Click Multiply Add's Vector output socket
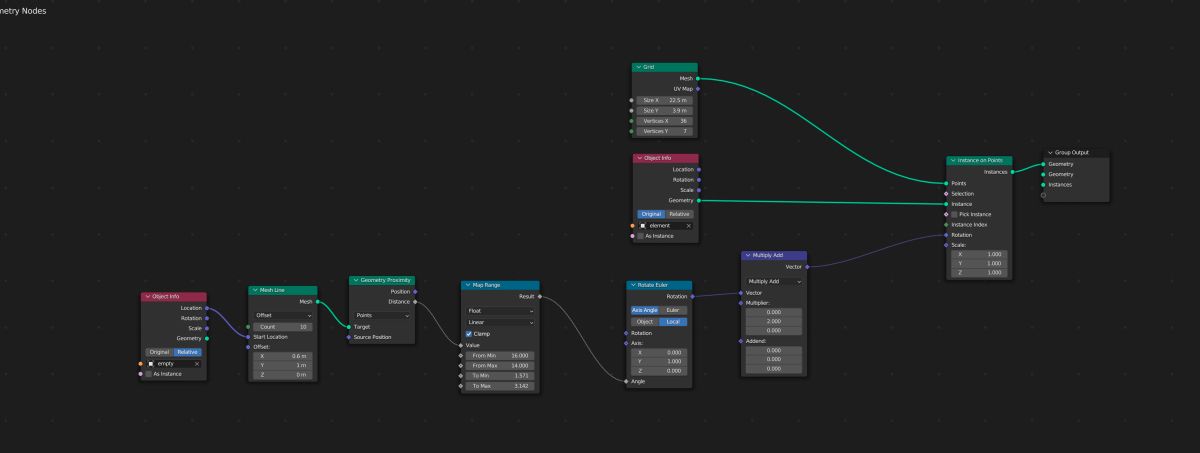Screen dimensions: 1200x453 807,266
